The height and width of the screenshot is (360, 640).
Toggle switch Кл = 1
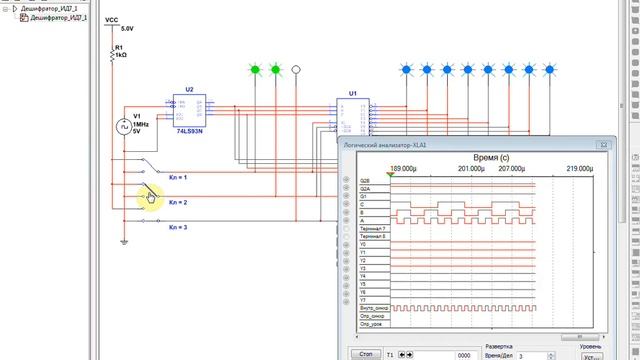tap(151, 165)
